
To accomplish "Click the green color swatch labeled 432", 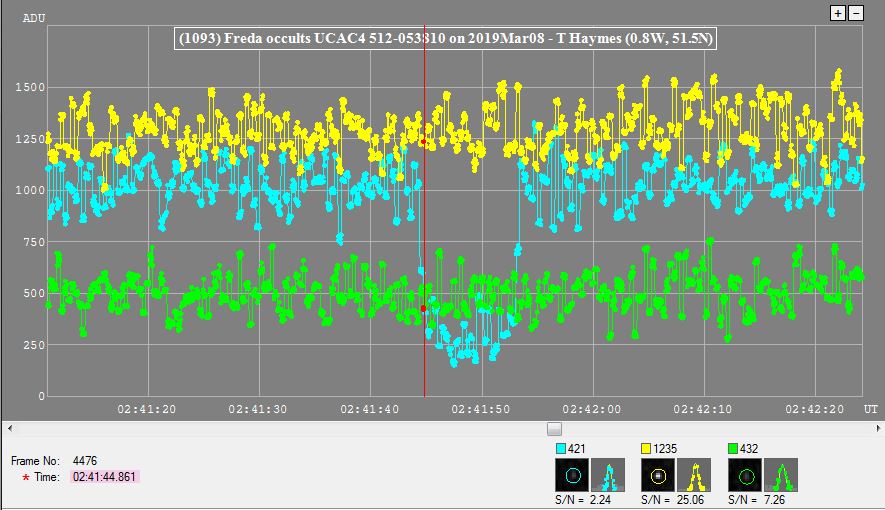I will (732, 450).
